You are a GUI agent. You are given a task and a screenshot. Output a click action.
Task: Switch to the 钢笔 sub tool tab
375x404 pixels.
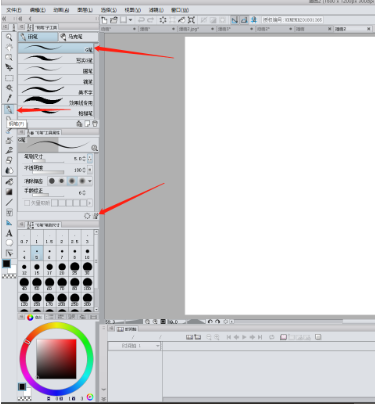click(x=38, y=36)
